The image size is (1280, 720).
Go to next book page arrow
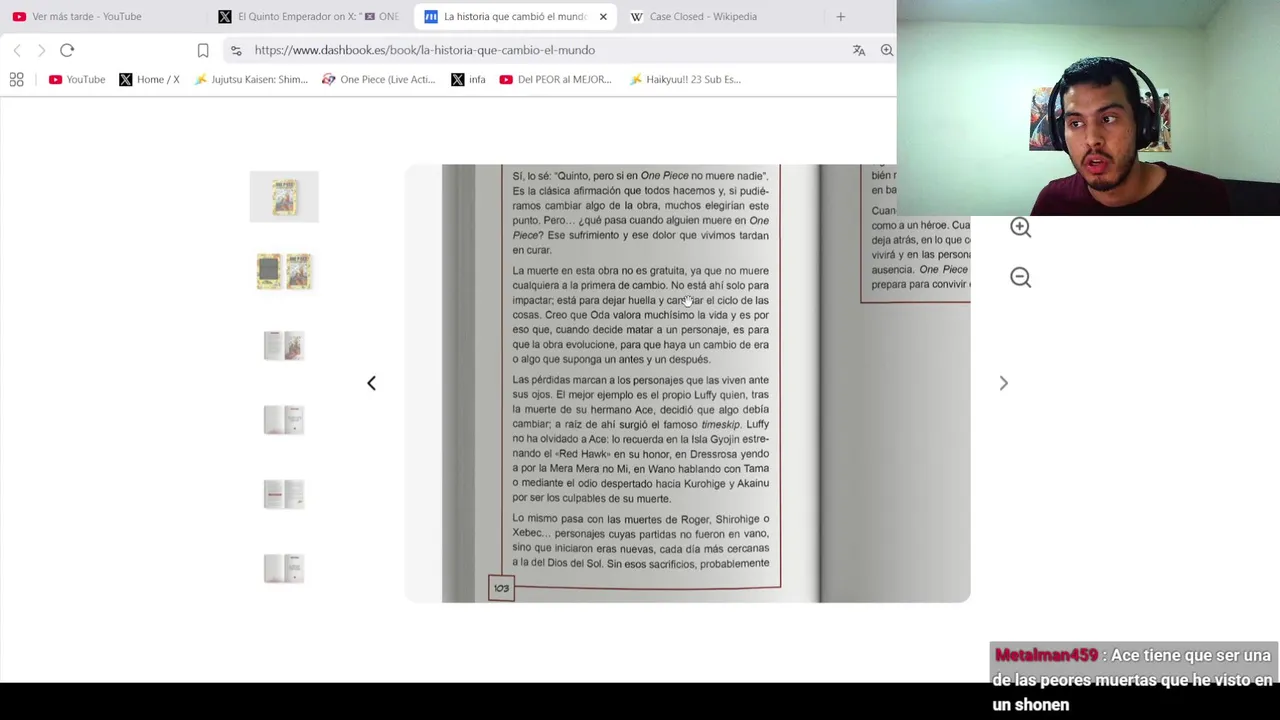tap(1003, 383)
